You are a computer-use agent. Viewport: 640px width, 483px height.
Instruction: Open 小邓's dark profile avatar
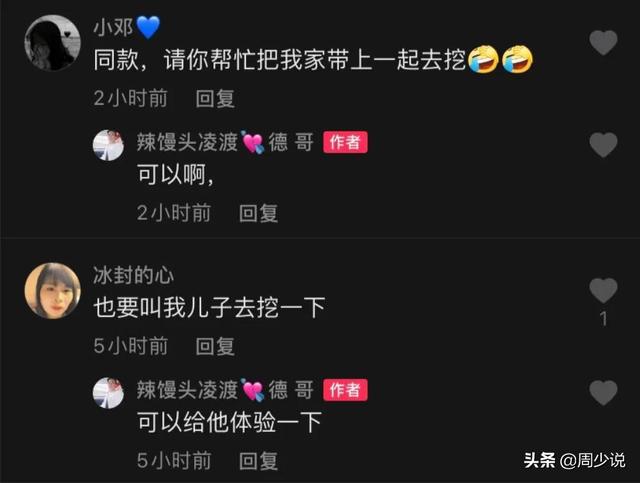pyautogui.click(x=53, y=42)
